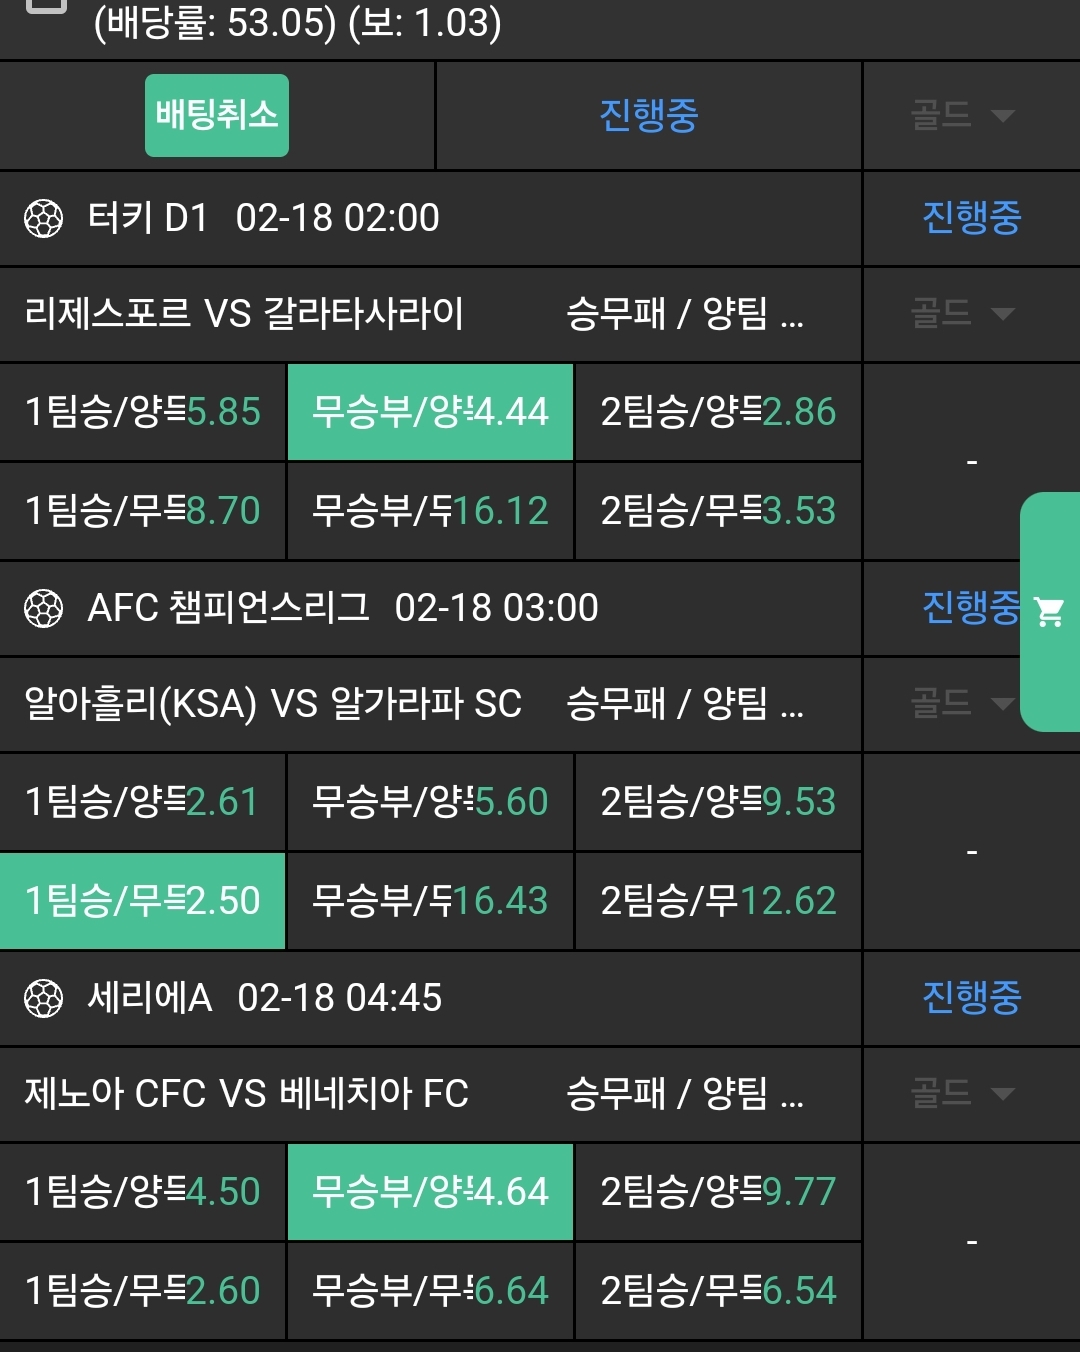The width and height of the screenshot is (1080, 1352).
Task: Click soccer ball icon beside AFC 챔피언스리그
Action: coord(43,608)
